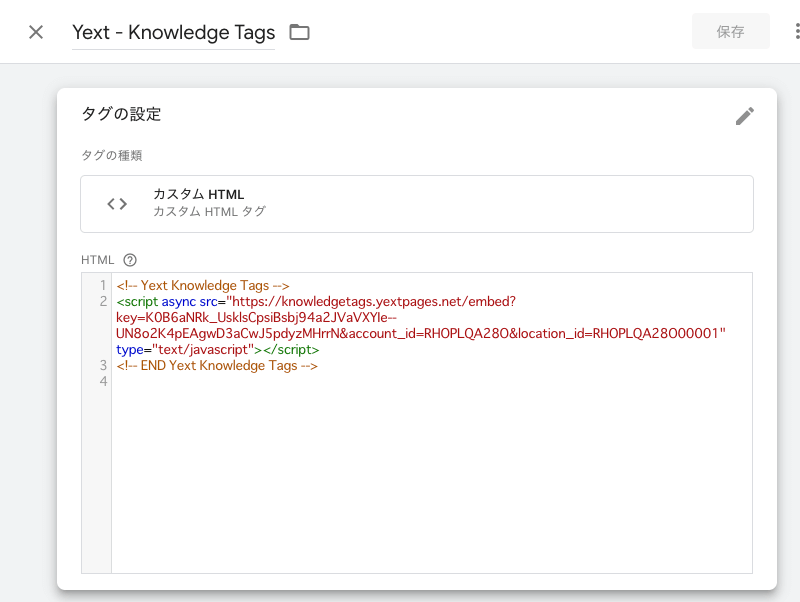Click the angle-brackets custom HTML icon
The width and height of the screenshot is (800, 602).
[117, 204]
